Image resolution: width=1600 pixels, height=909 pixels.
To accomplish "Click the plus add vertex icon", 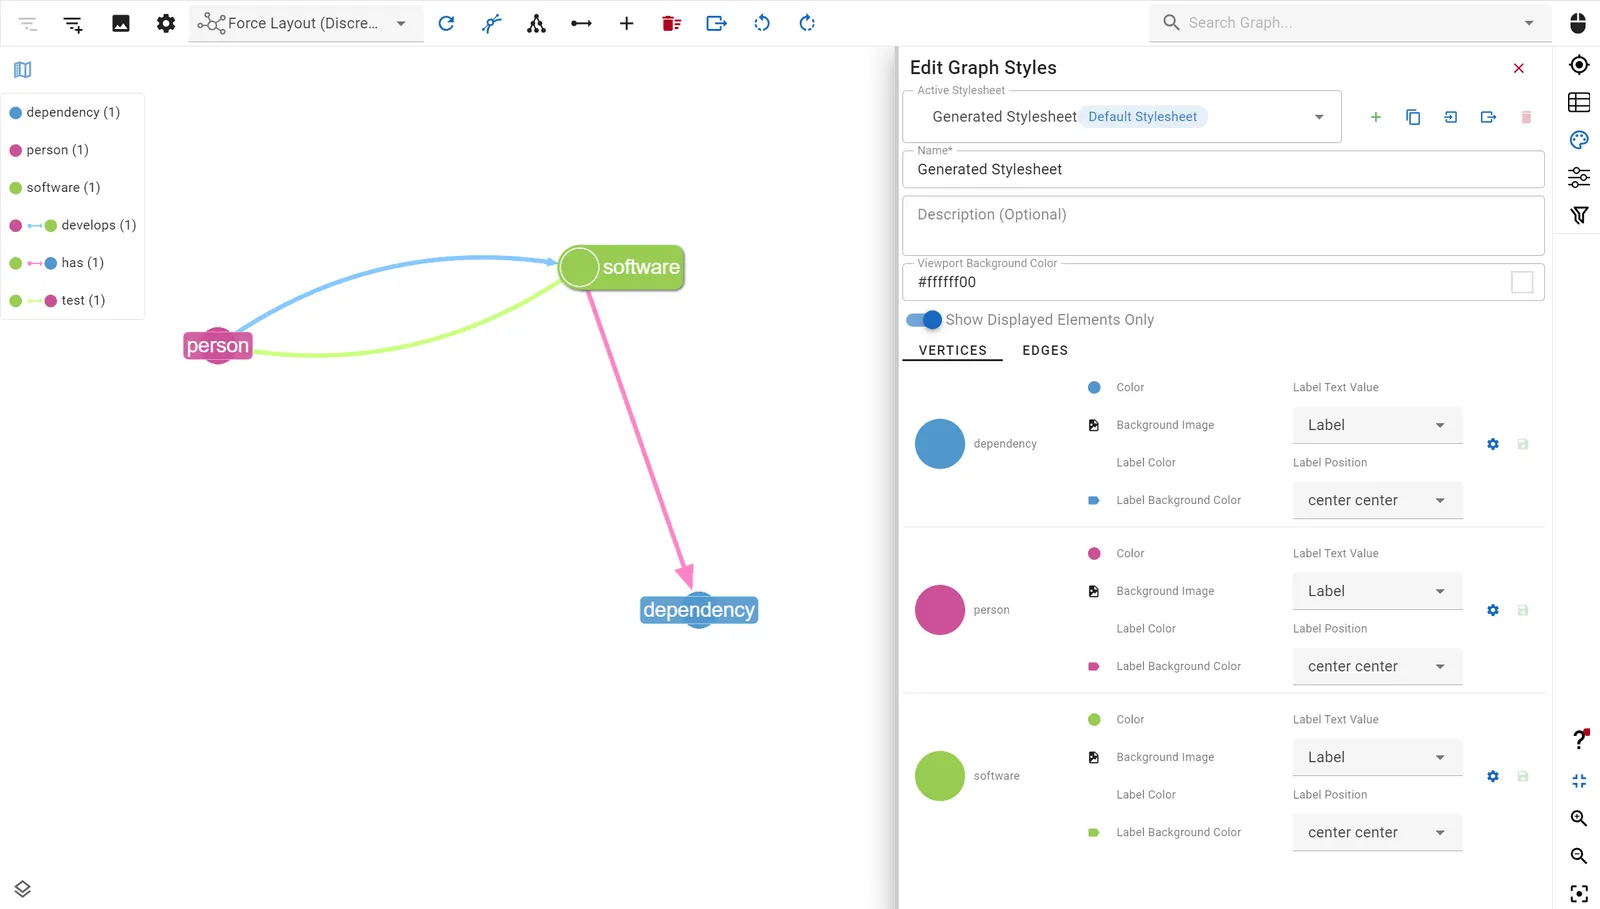I will point(626,23).
